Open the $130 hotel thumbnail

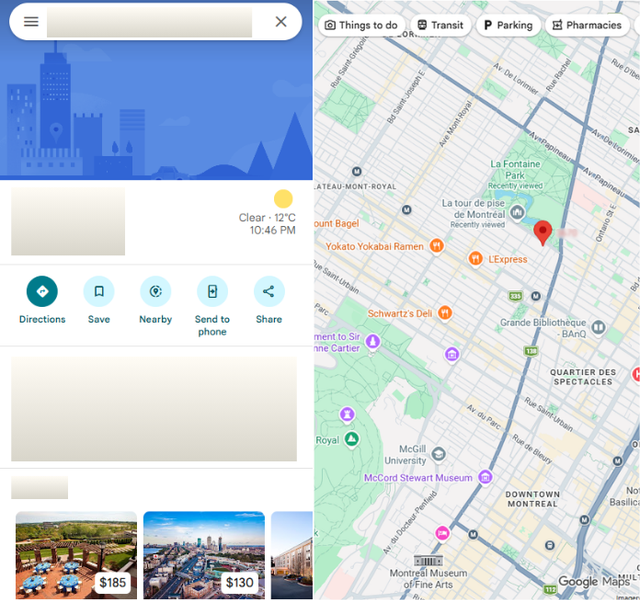point(204,555)
